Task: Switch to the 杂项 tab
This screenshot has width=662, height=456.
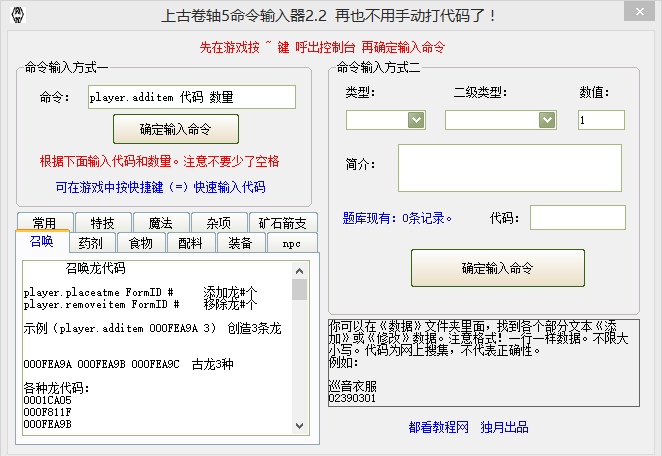Action: point(219,222)
